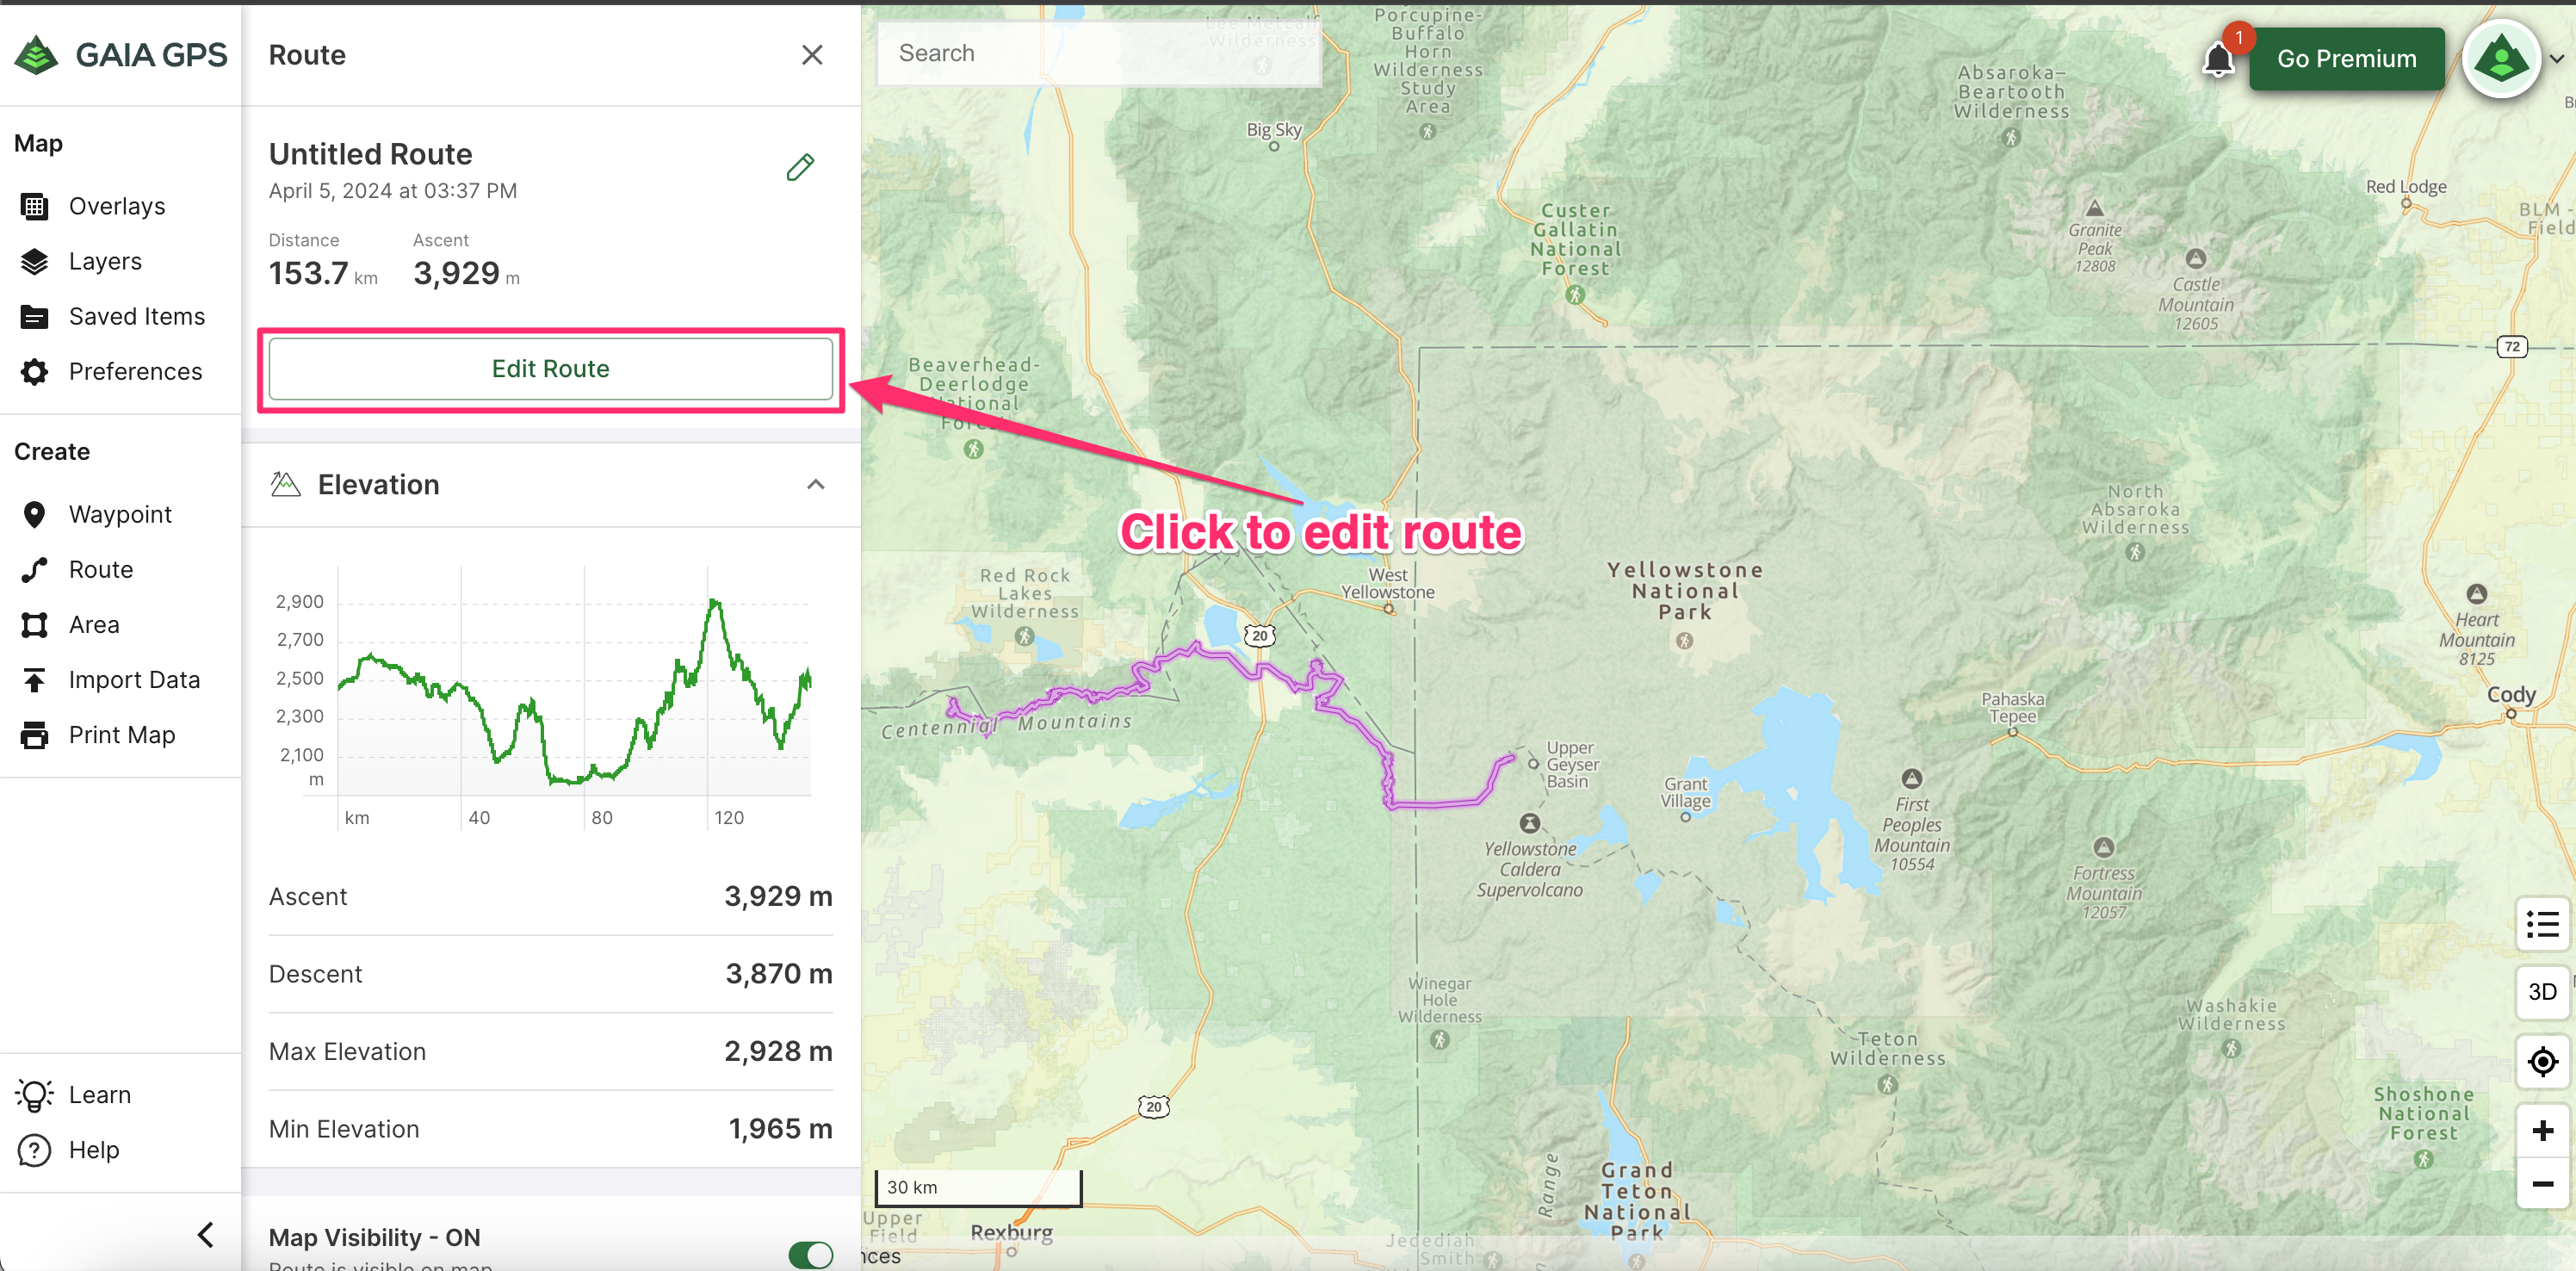The height and width of the screenshot is (1271, 2576).
Task: Select the Waypoint pin icon
Action: 34,514
